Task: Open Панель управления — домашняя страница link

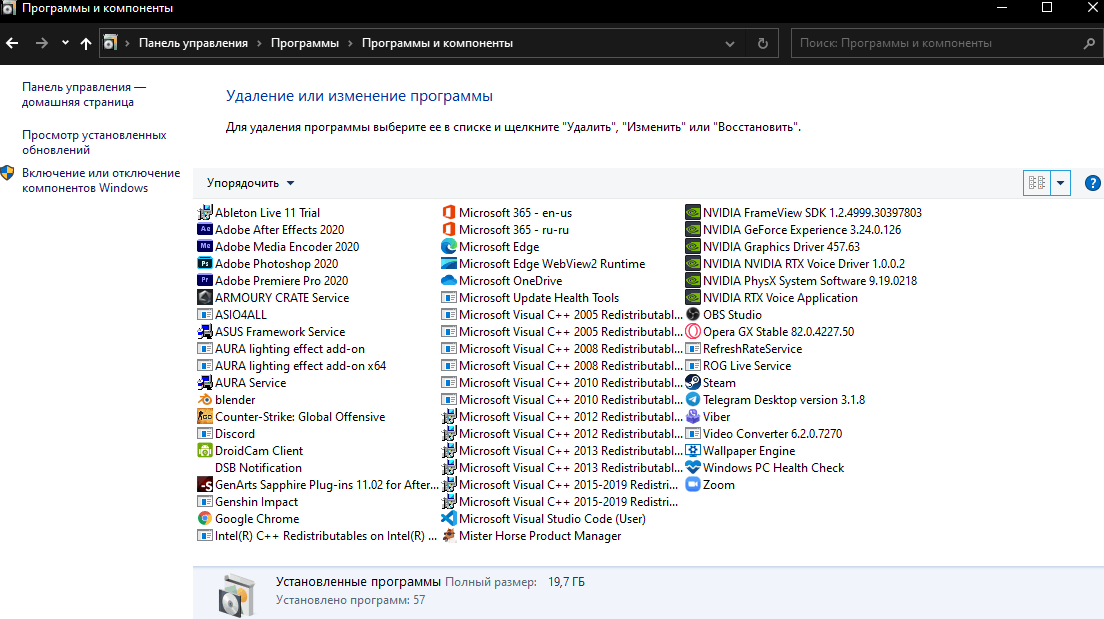Action: coord(84,94)
